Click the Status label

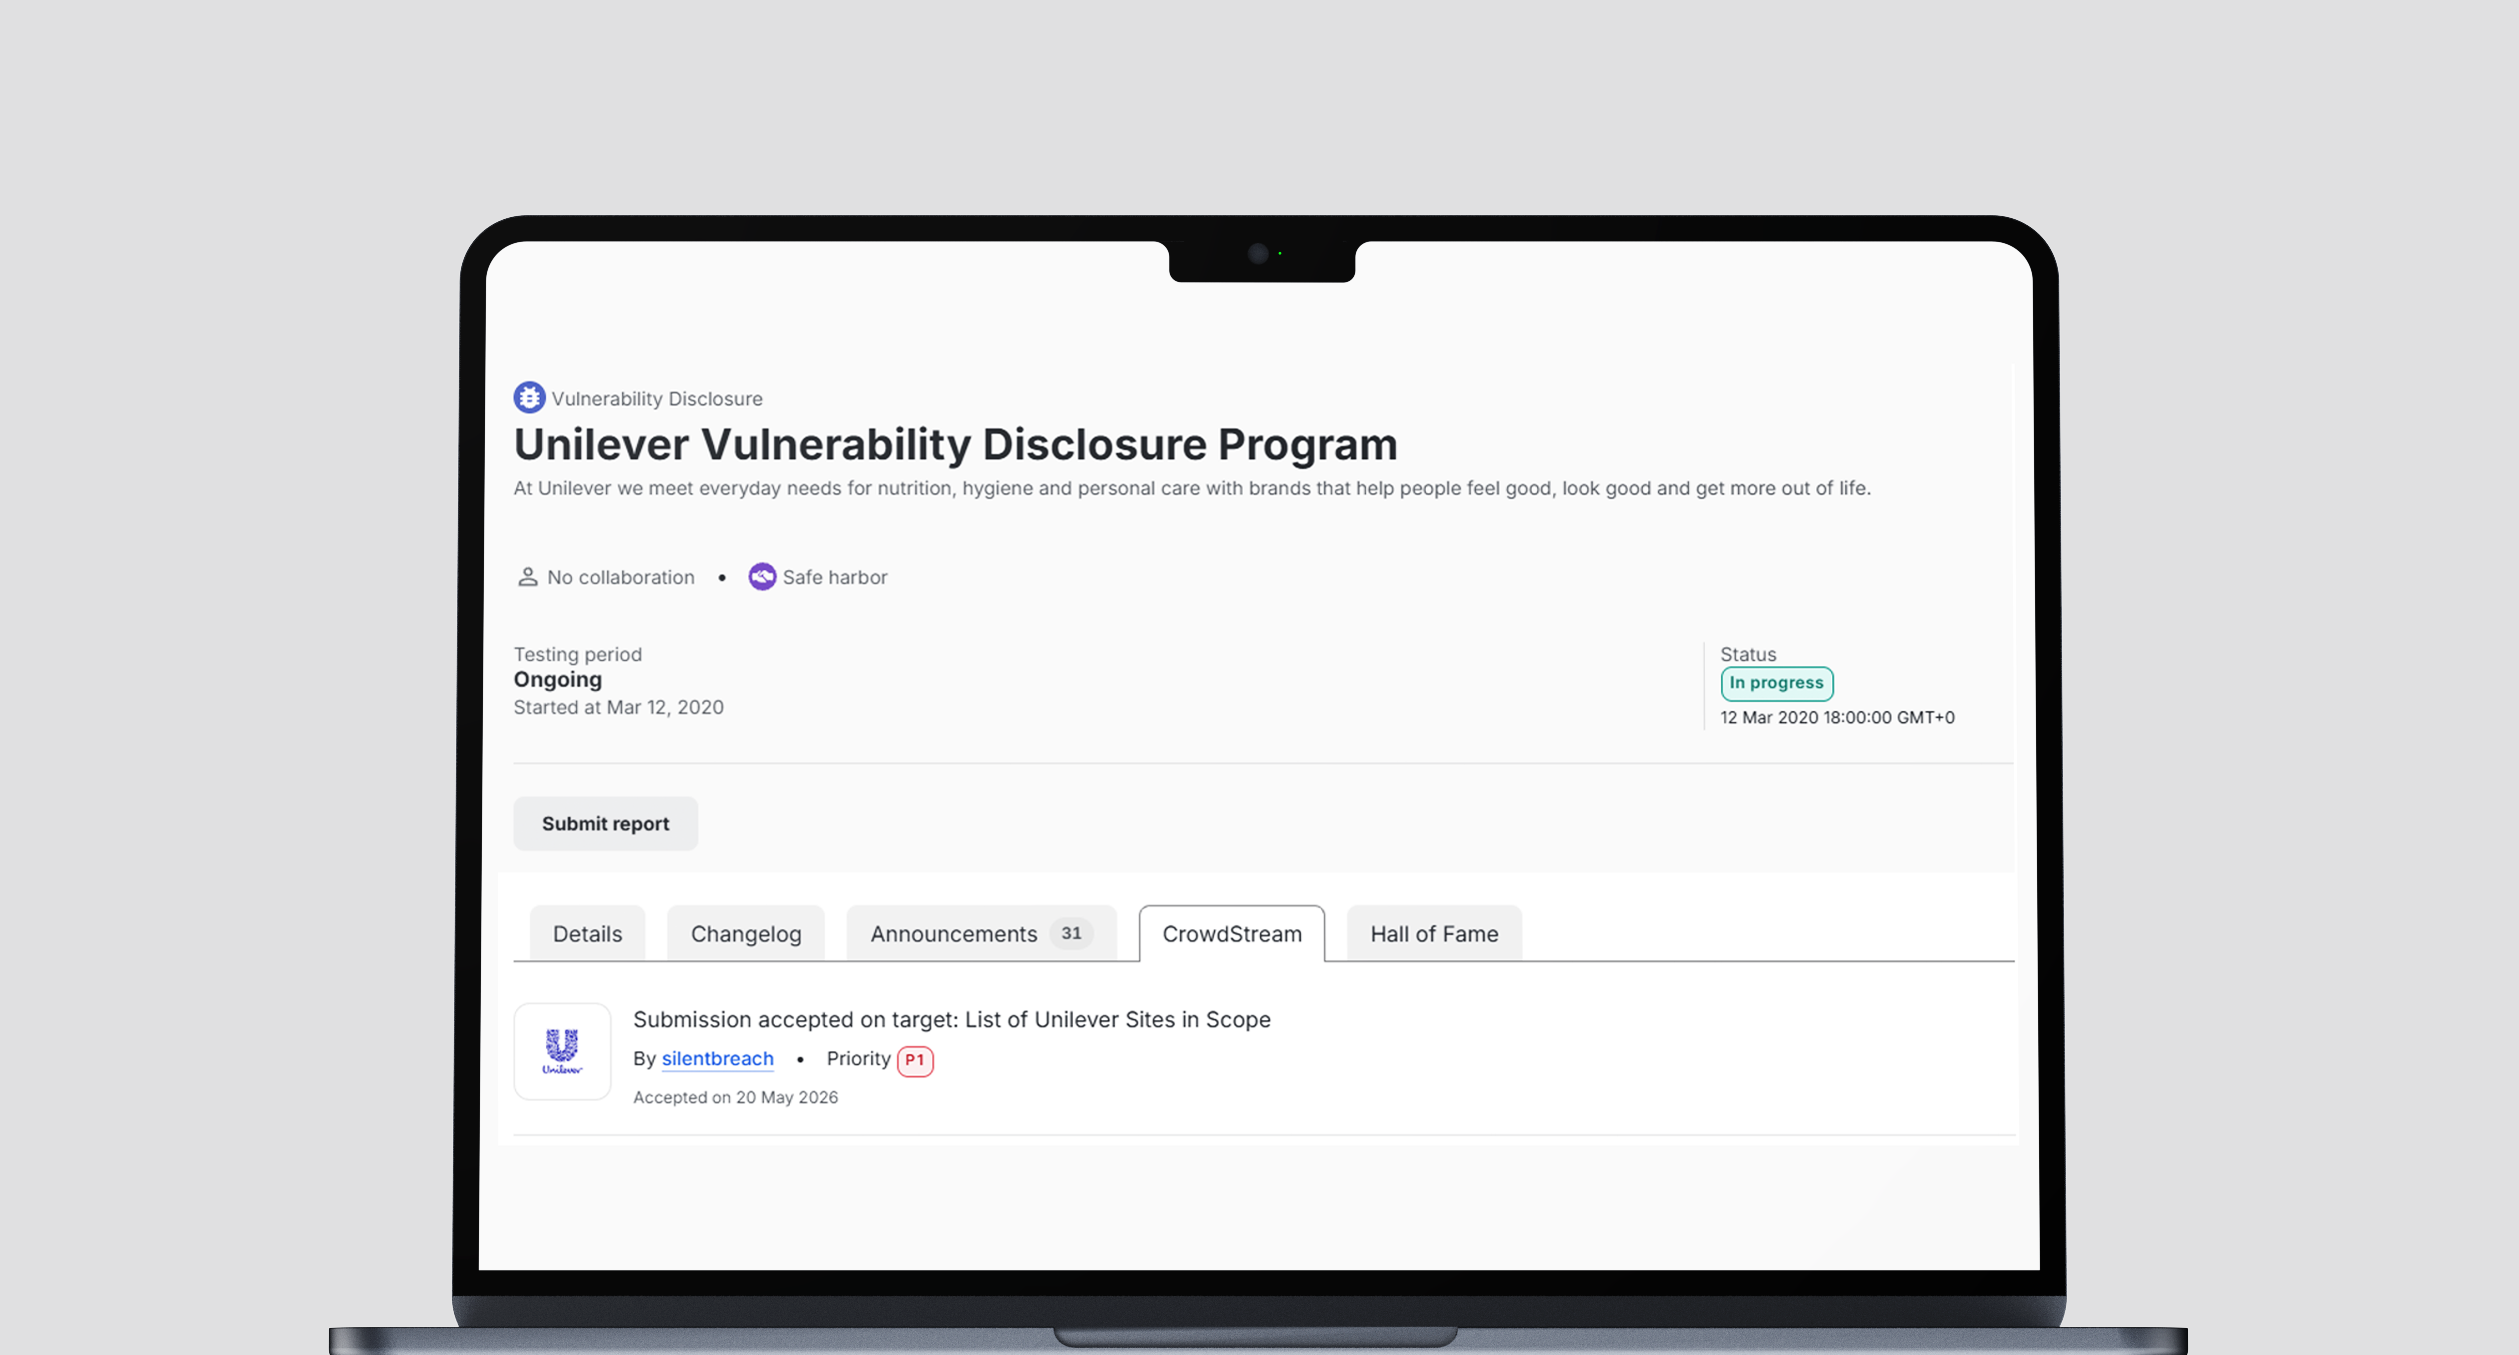pyautogui.click(x=1748, y=654)
